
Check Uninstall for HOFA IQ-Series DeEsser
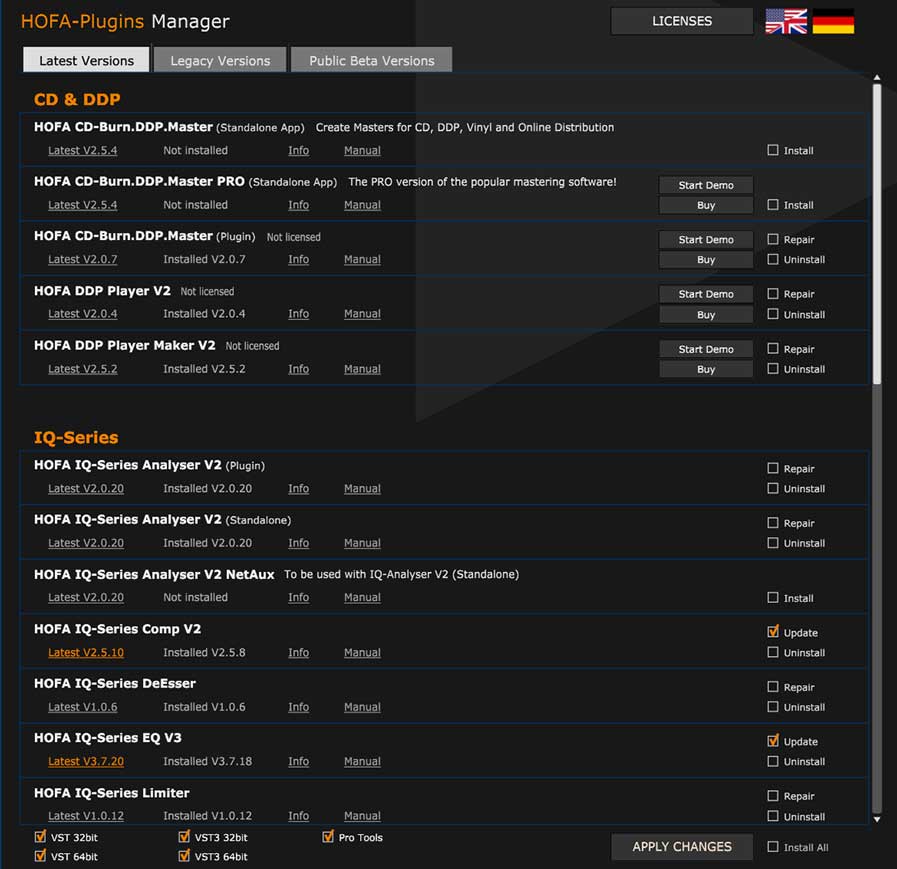[x=773, y=707]
